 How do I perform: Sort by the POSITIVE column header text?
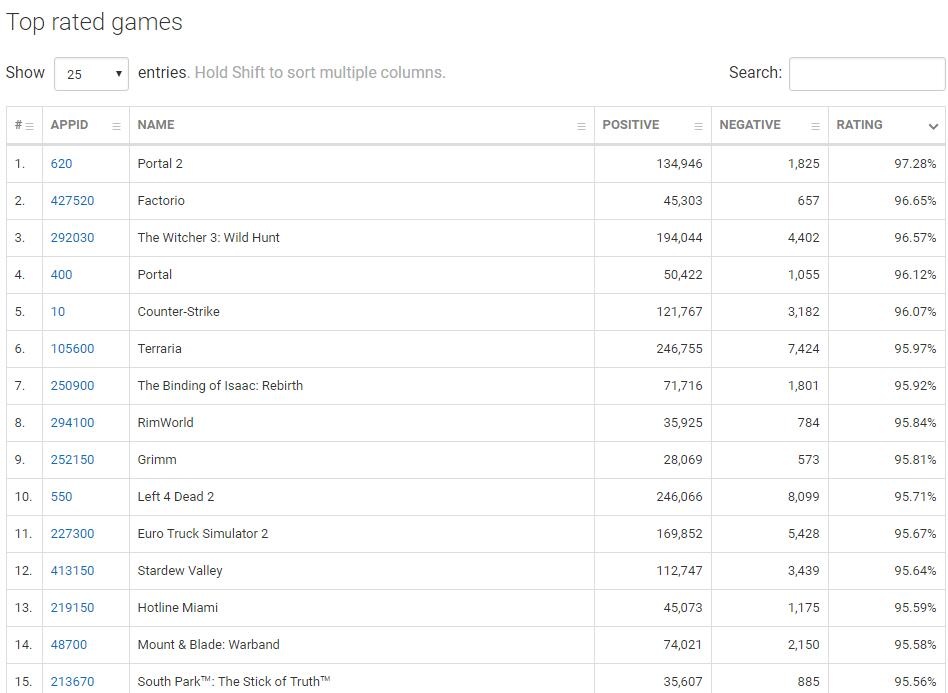(631, 125)
